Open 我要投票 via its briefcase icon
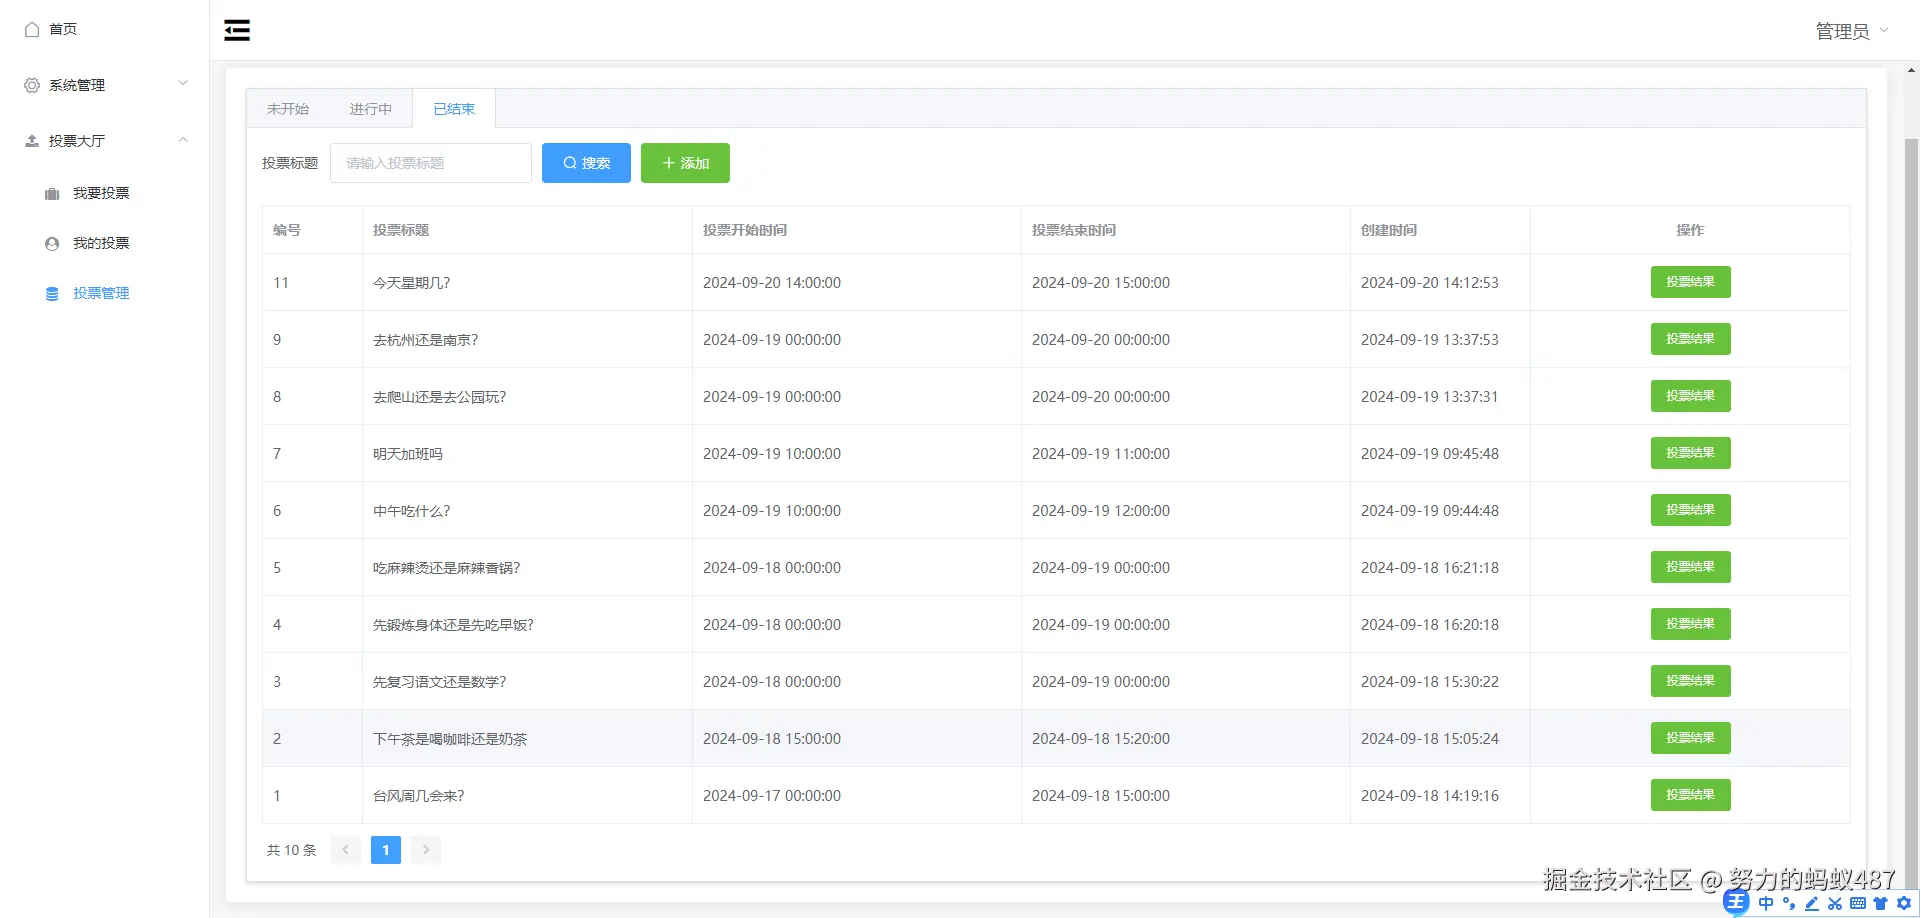The height and width of the screenshot is (918, 1920). coord(52,193)
